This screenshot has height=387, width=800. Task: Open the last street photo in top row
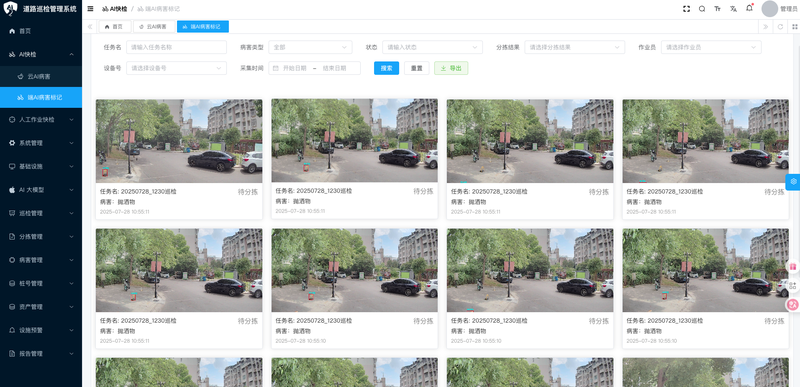(x=706, y=141)
